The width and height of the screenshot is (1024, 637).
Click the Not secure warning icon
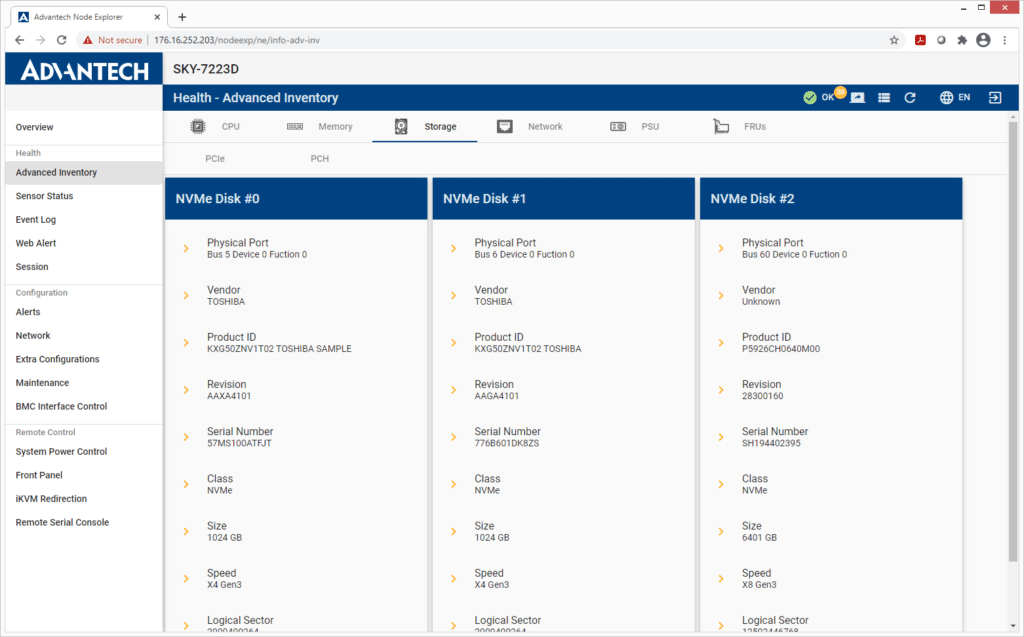pyautogui.click(x=88, y=40)
